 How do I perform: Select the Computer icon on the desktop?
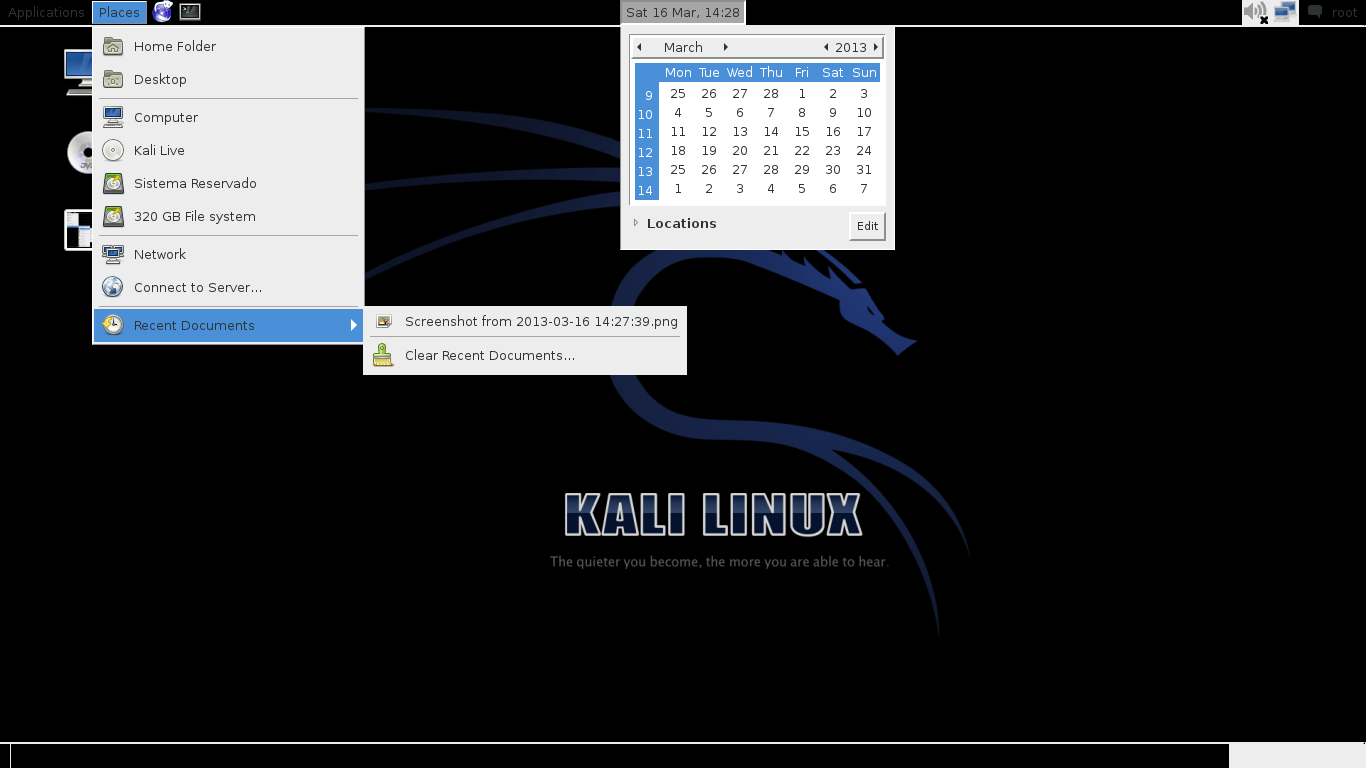pyautogui.click(x=78, y=72)
